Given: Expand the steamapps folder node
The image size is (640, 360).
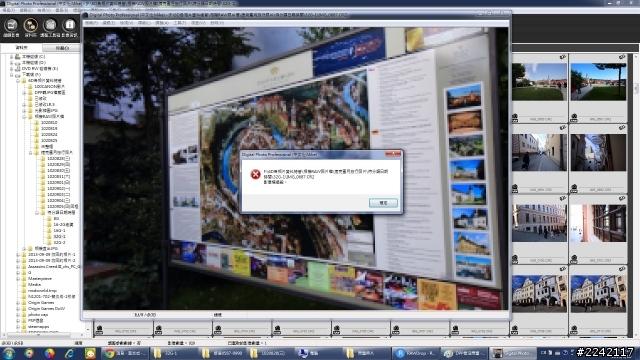Looking at the screenshot, I should tap(18, 327).
